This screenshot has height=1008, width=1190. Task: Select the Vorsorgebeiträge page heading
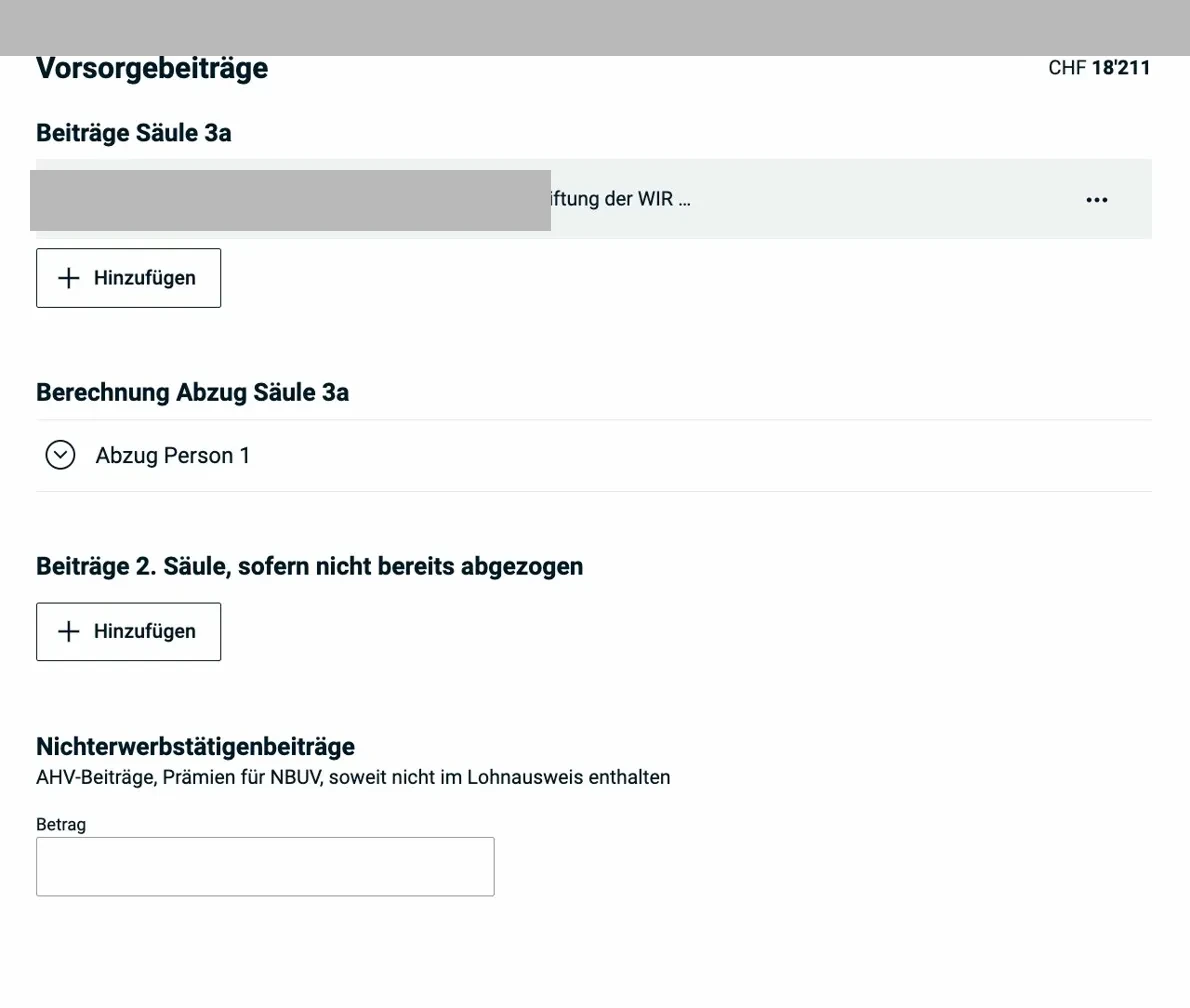click(151, 67)
